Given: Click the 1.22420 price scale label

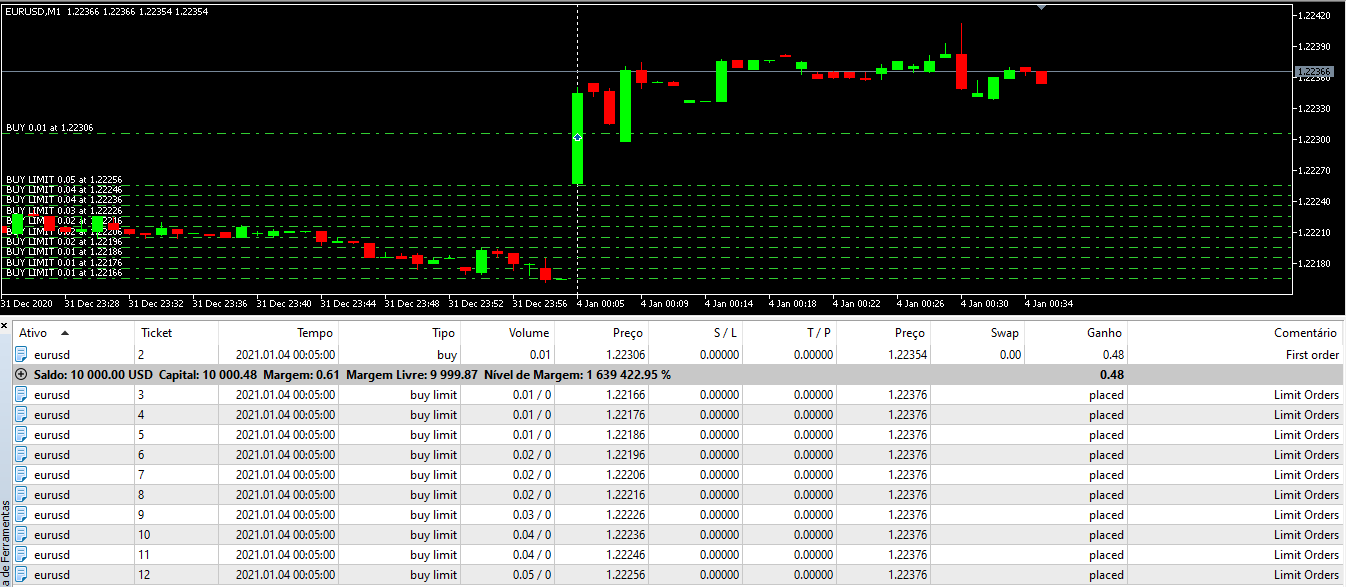Looking at the screenshot, I should click(1316, 16).
